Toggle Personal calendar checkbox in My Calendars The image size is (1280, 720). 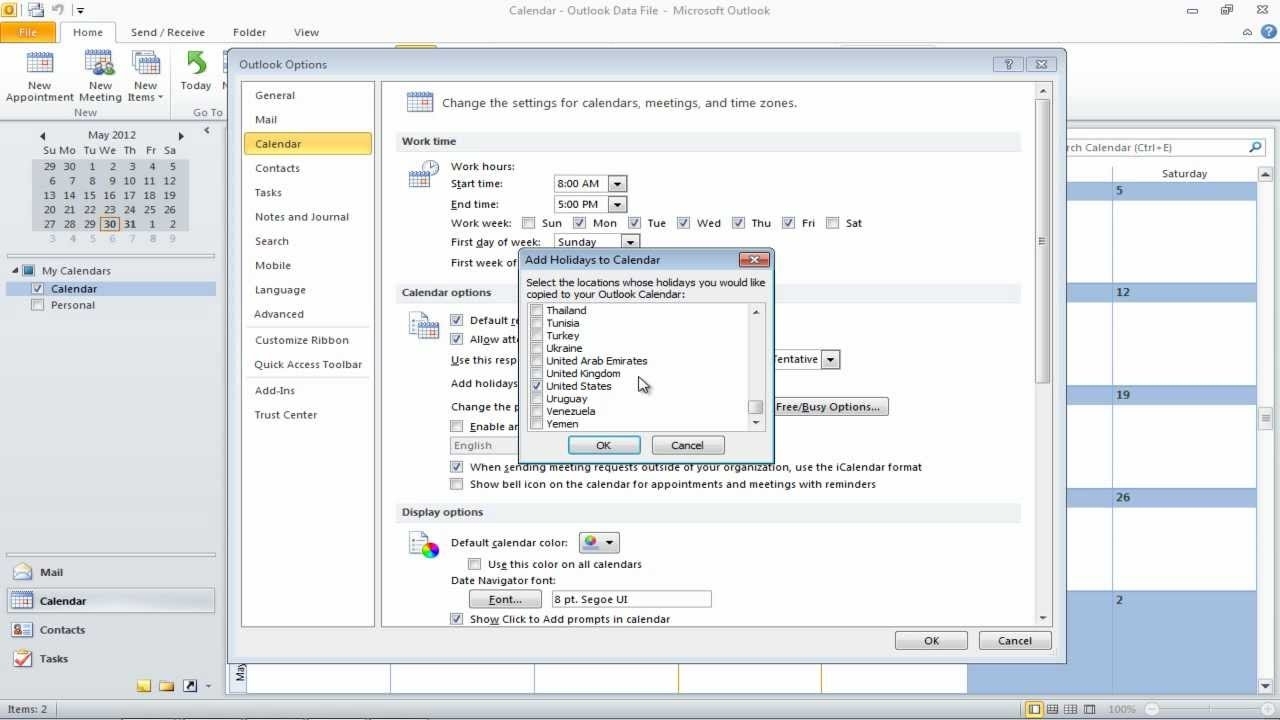coord(38,305)
